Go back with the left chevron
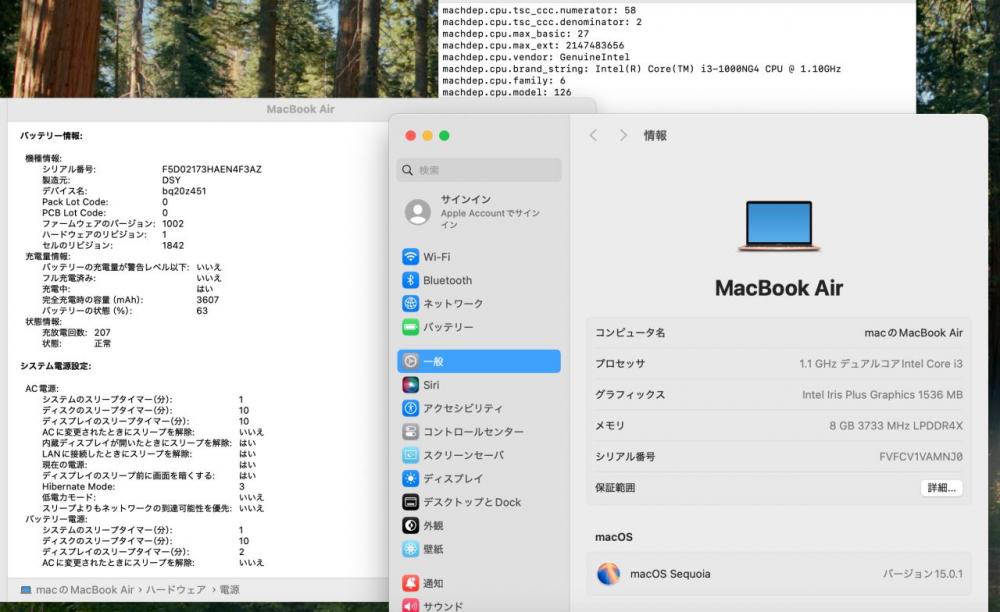Screen dimensions: 1000x612 593,135
